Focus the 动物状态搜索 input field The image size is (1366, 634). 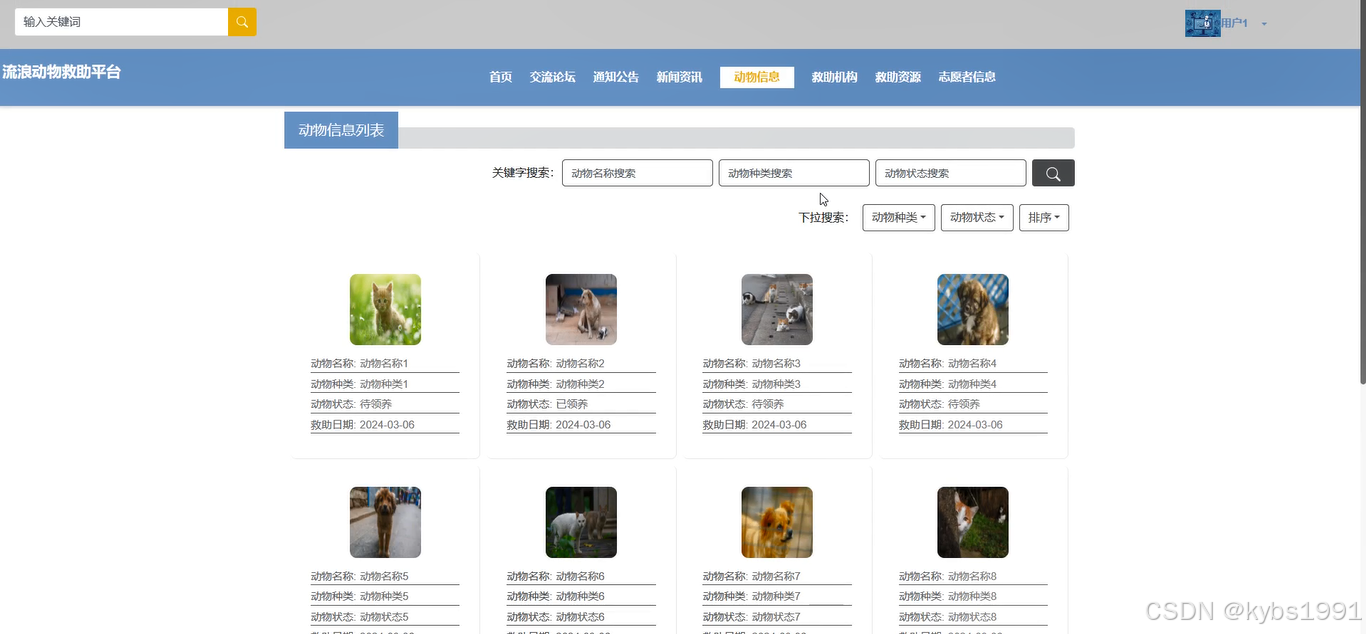pos(951,173)
